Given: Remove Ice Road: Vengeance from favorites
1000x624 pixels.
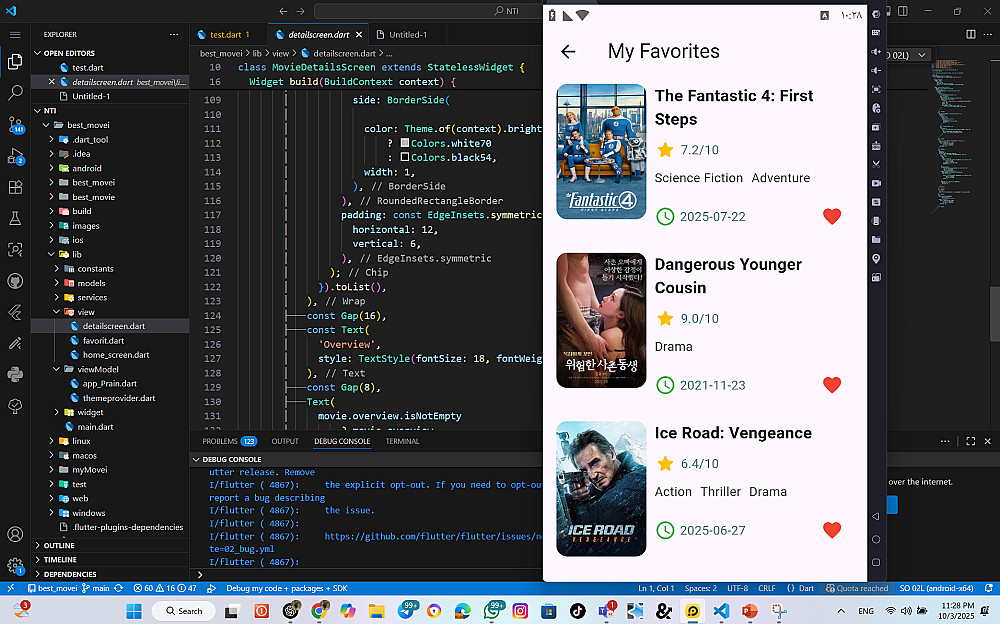Looking at the screenshot, I should click(x=832, y=530).
